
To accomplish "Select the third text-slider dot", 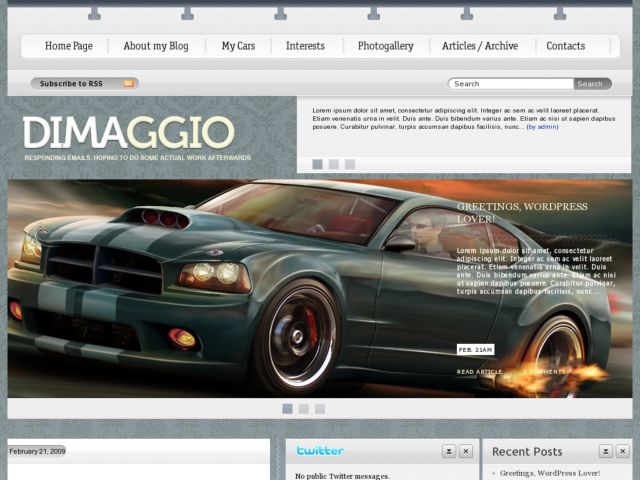I will click(x=350, y=164).
